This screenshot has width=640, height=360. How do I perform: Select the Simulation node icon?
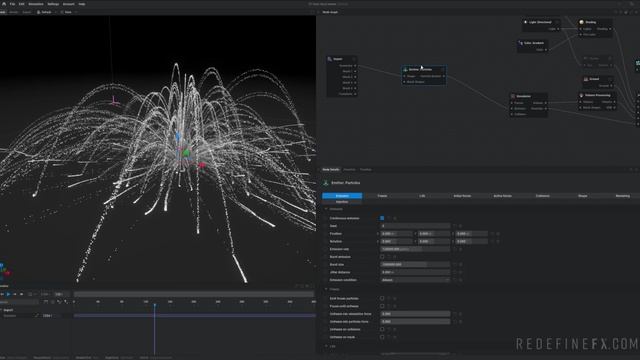(513, 96)
